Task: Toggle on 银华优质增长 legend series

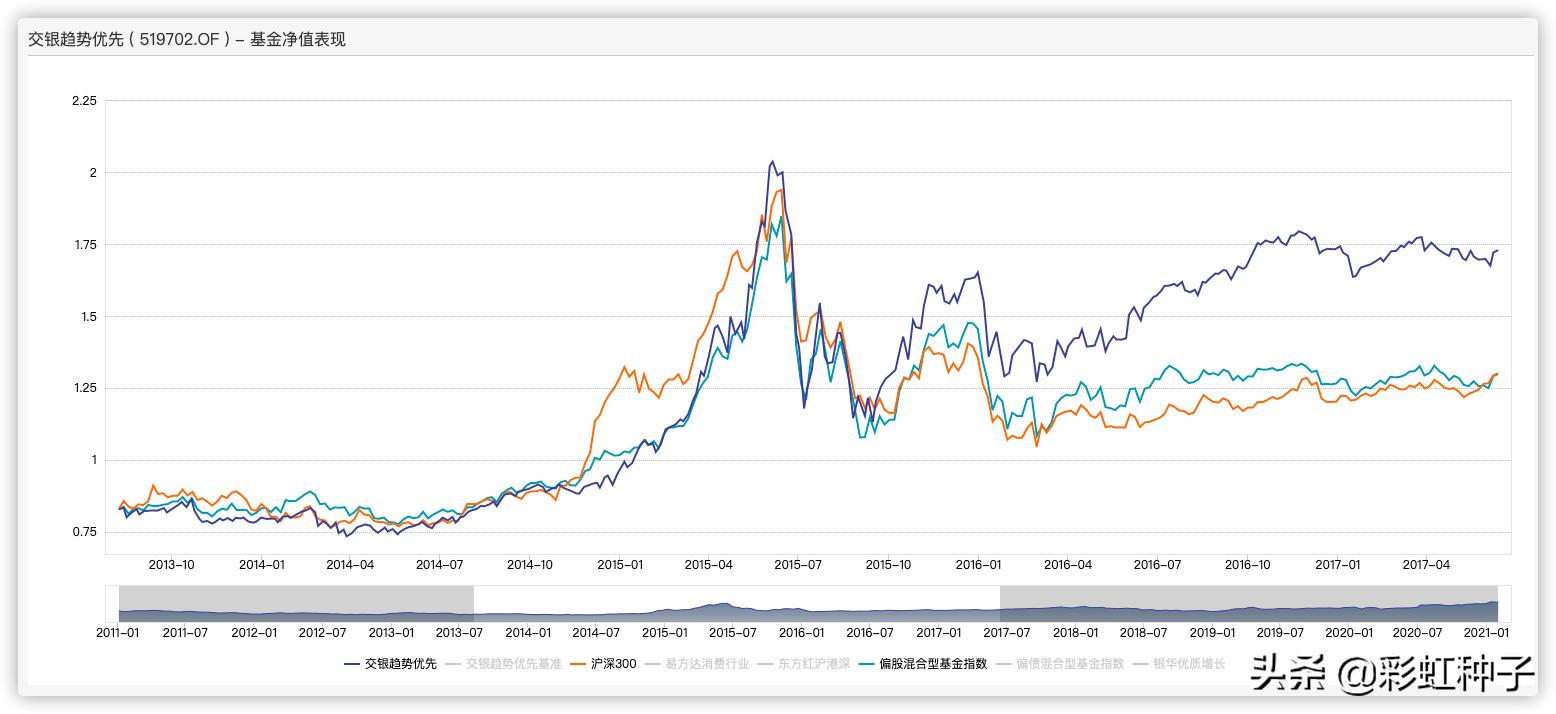Action: click(1188, 663)
